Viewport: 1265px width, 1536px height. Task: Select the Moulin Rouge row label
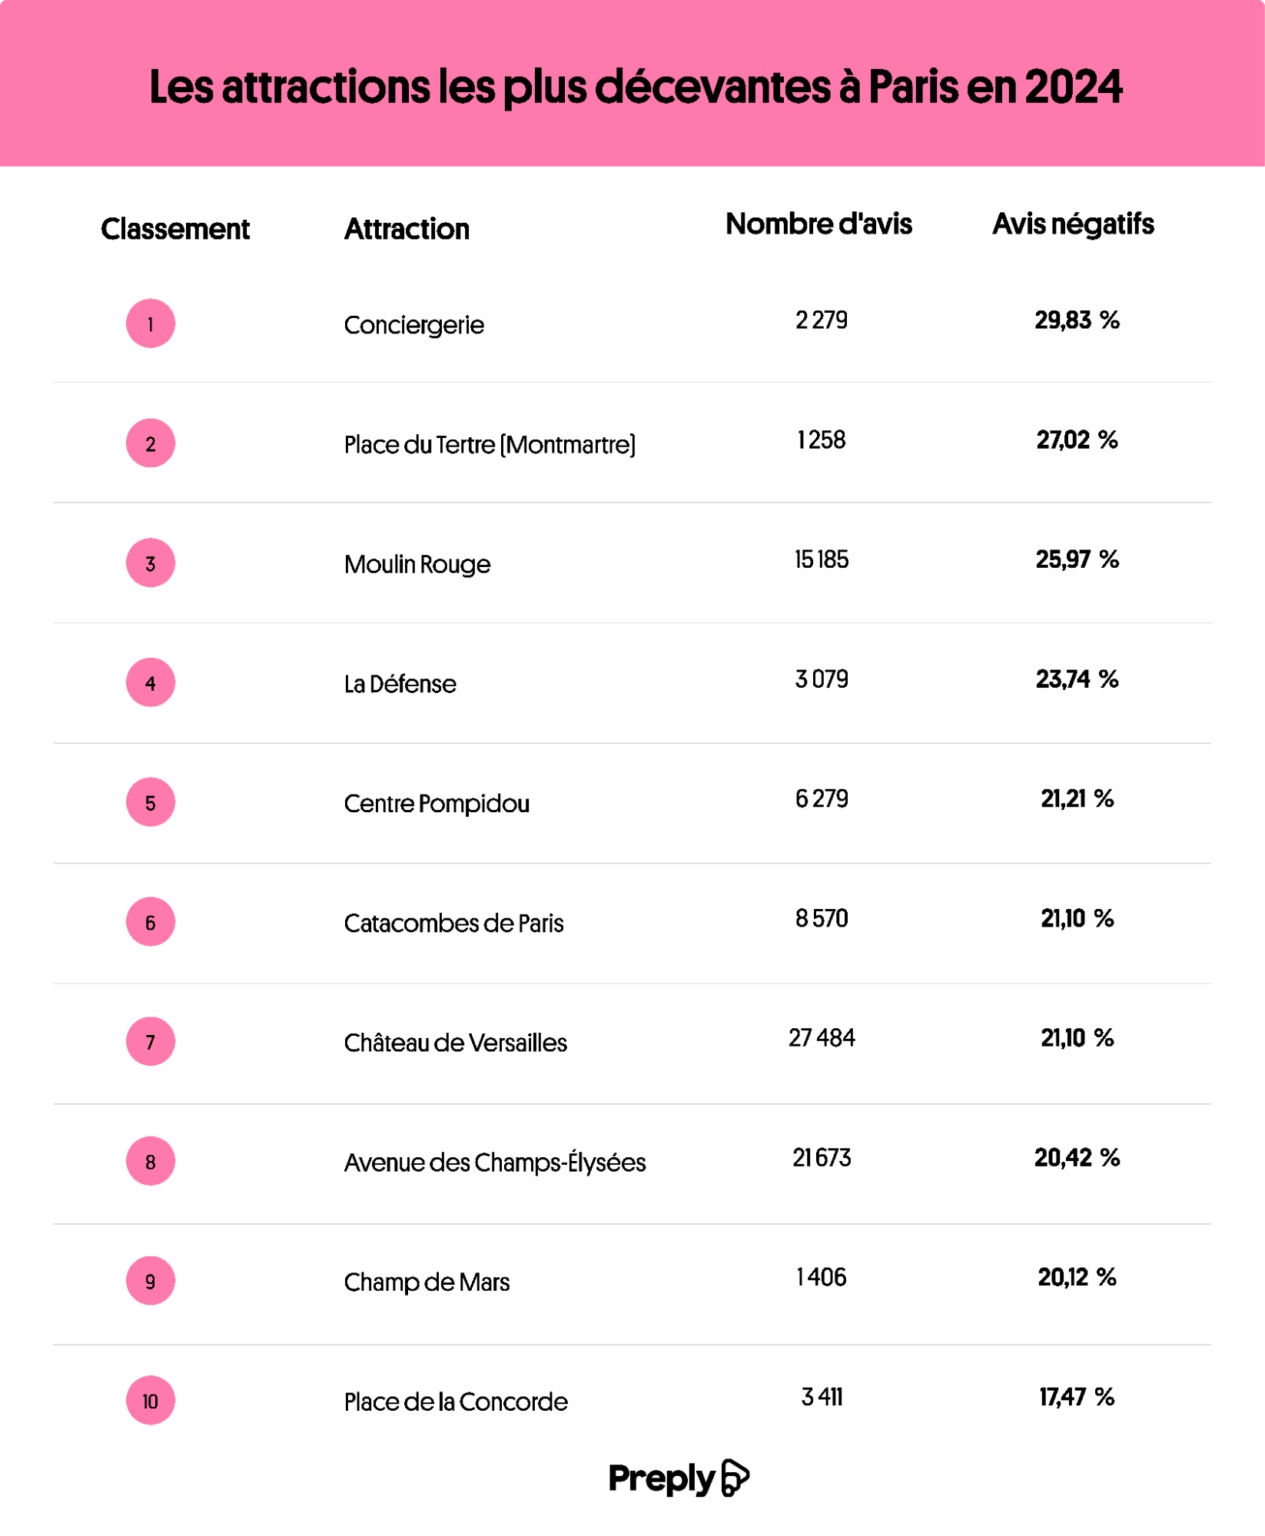coord(417,564)
